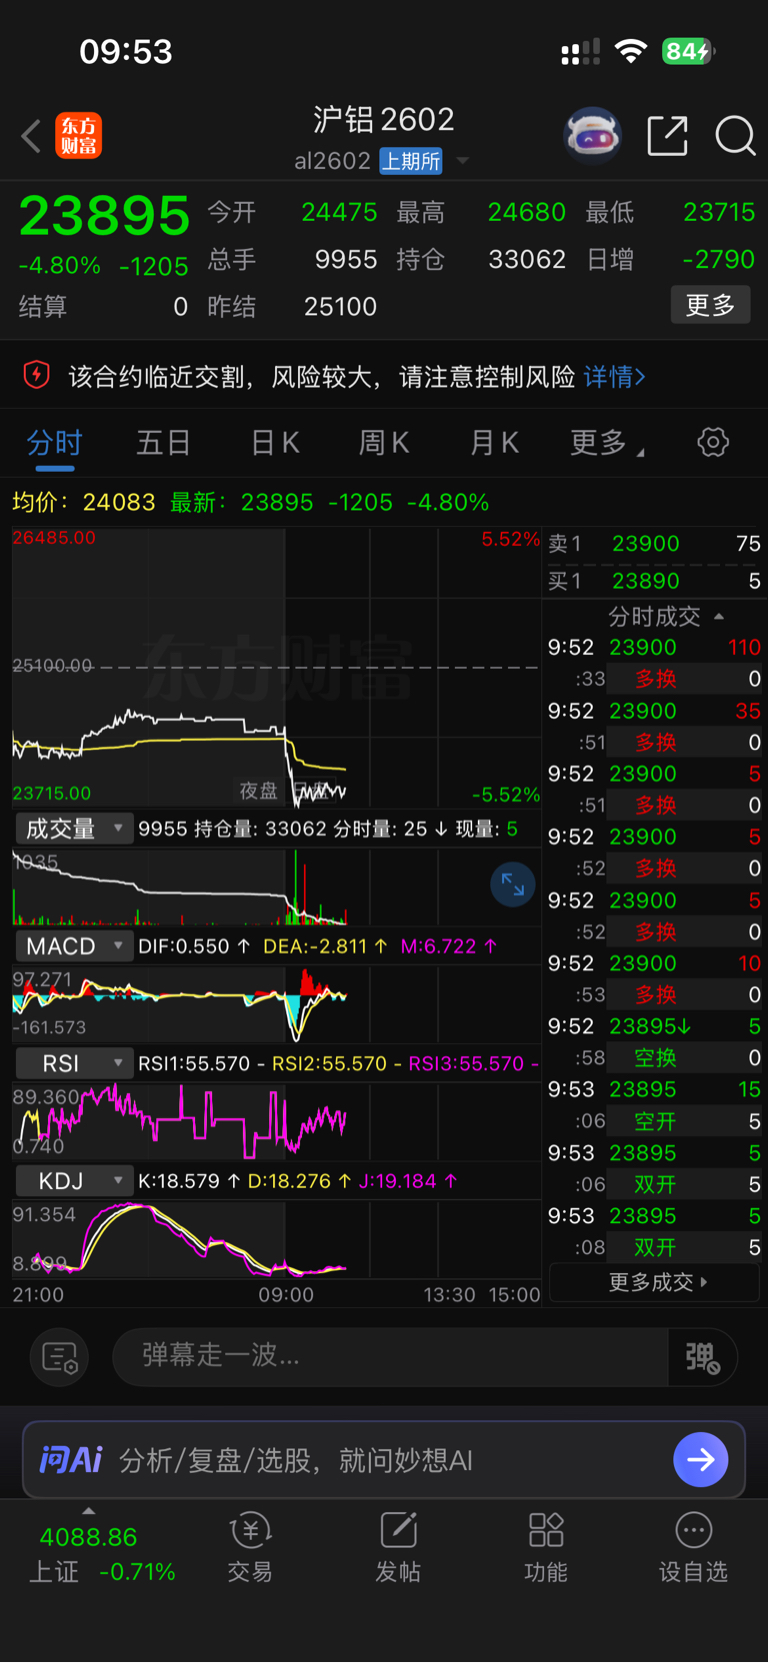Open the 成交量 indicator dropdown
The width and height of the screenshot is (768, 1663).
click(x=74, y=829)
